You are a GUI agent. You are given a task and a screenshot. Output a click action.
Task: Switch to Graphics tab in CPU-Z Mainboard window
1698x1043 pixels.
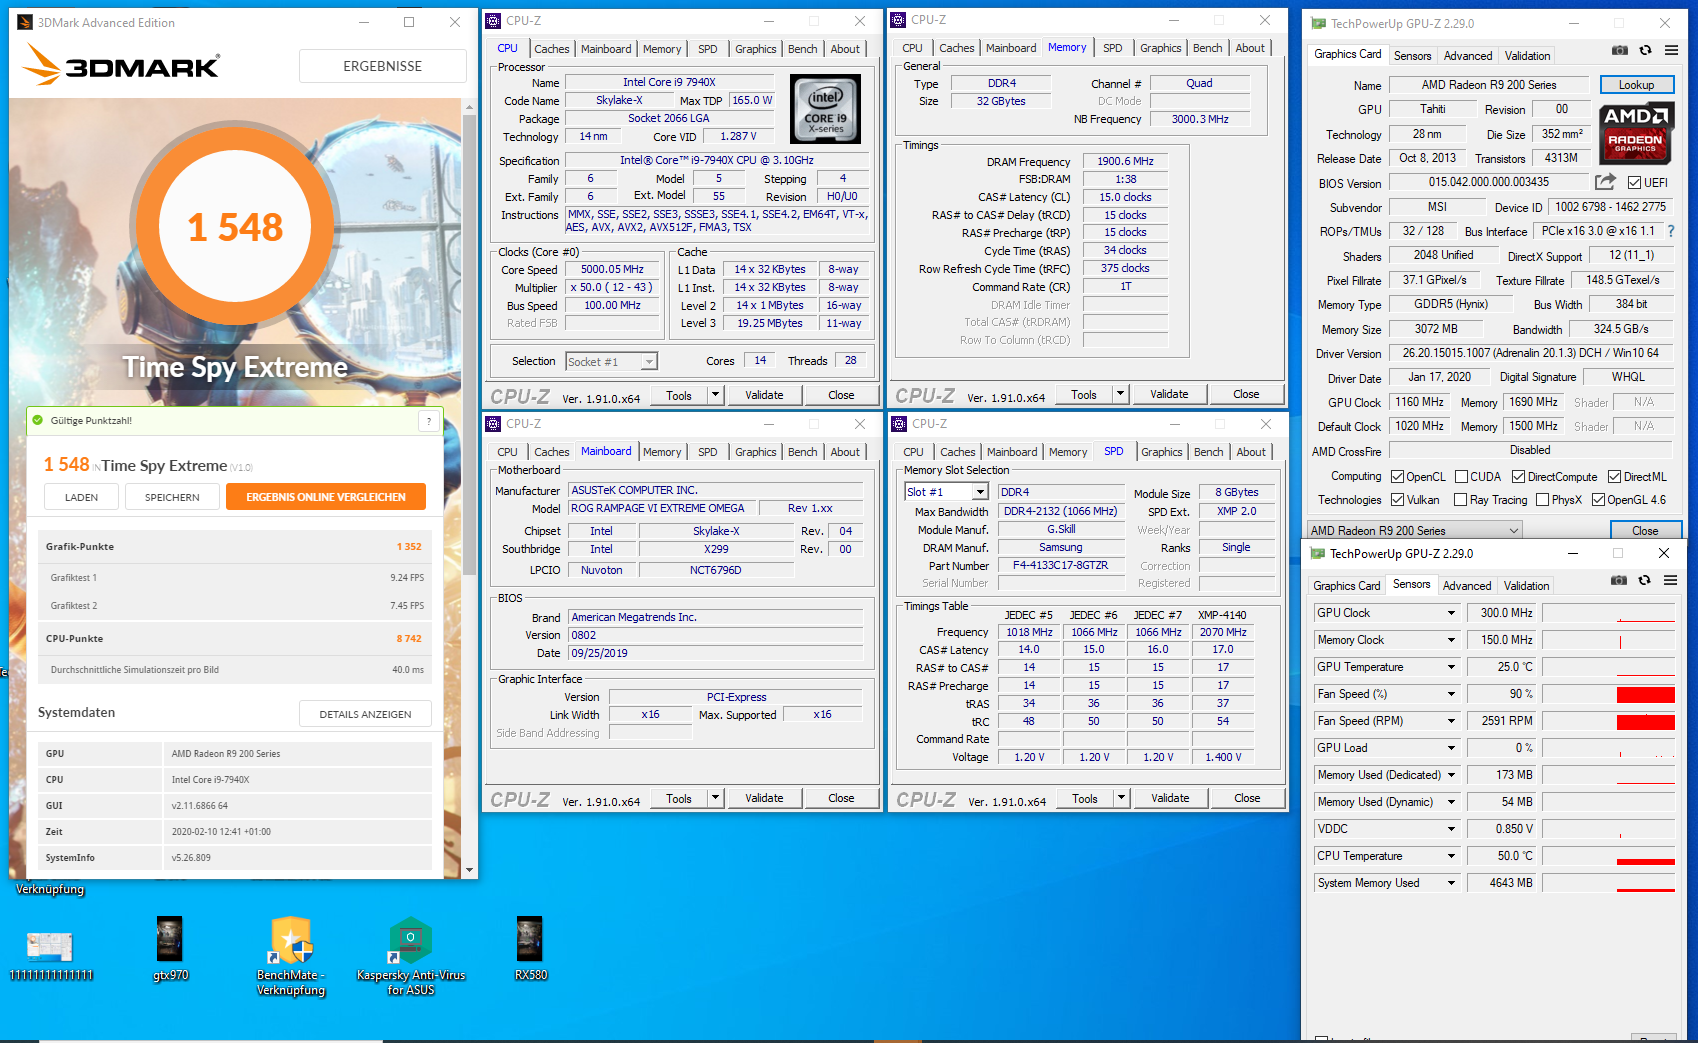[755, 452]
